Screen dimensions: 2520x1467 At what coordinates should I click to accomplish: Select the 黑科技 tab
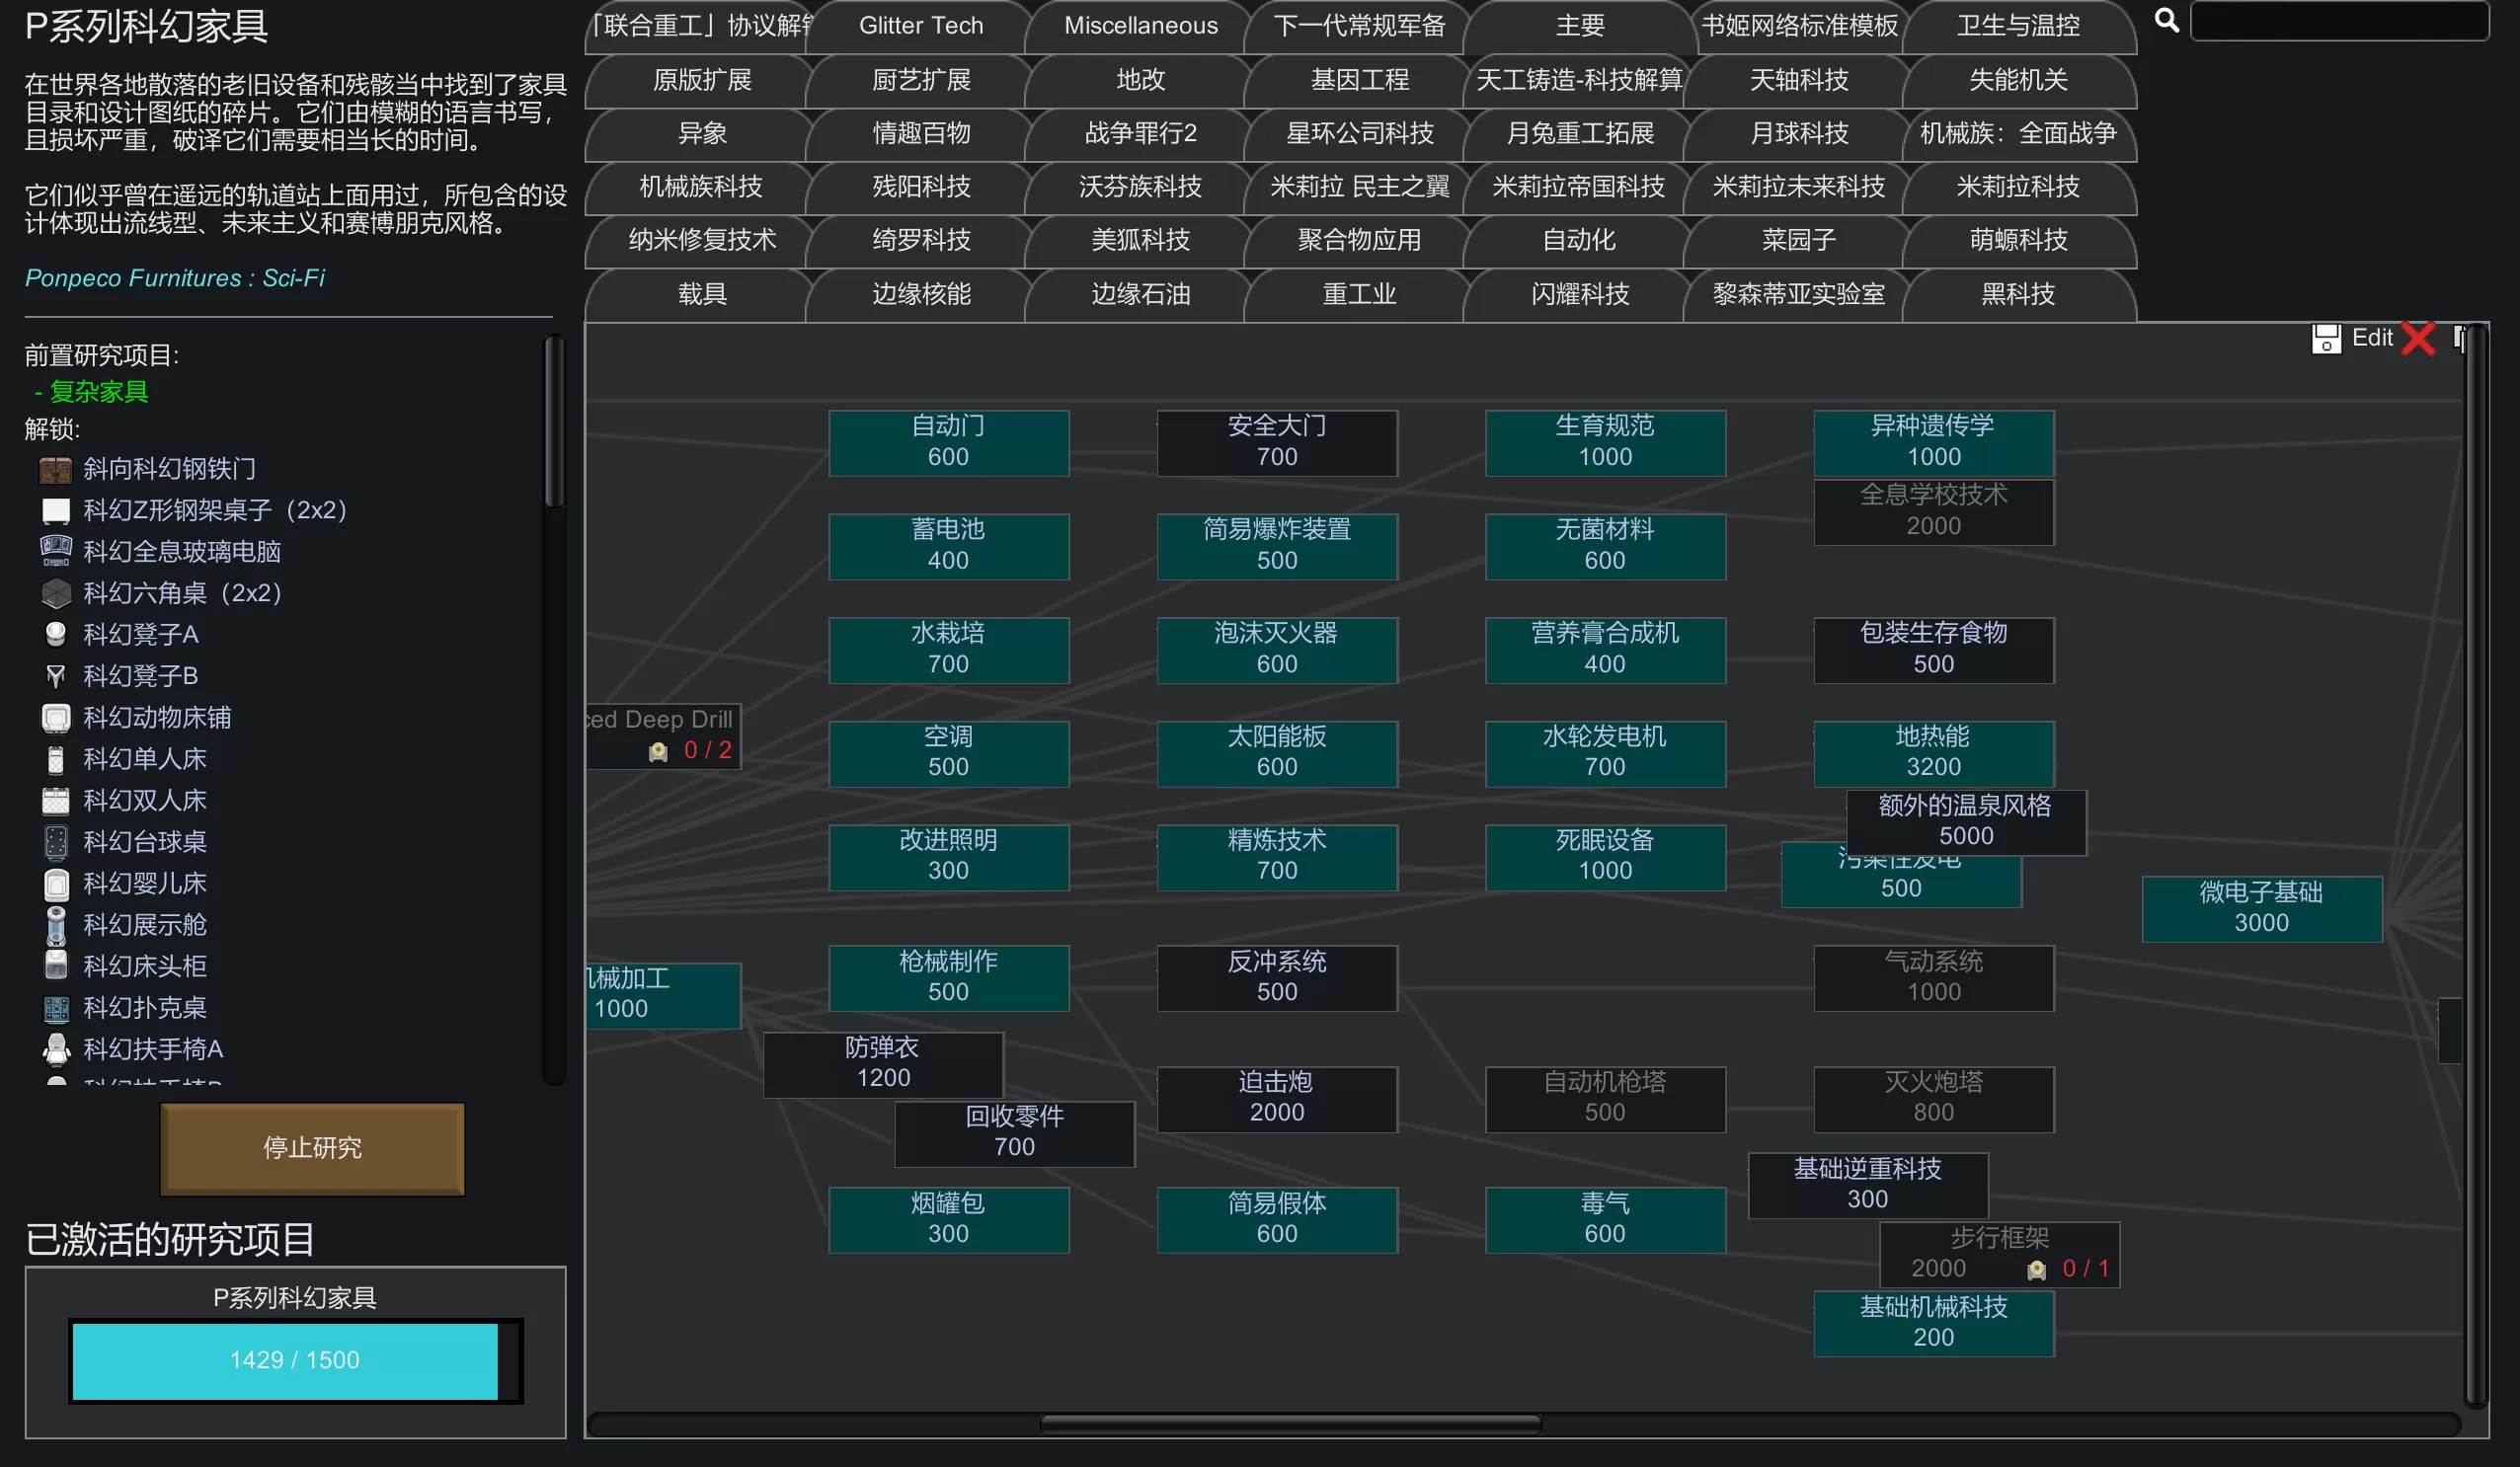[2017, 294]
